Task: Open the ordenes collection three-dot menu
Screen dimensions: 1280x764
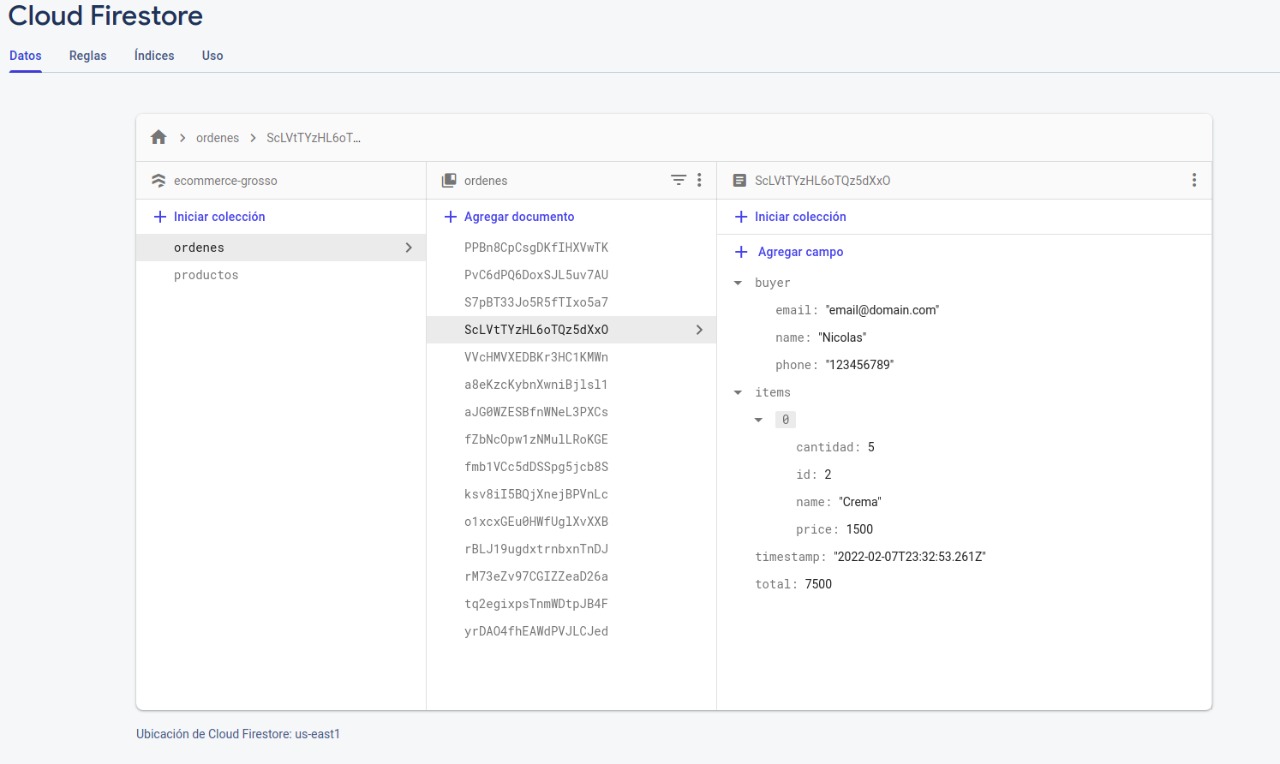Action: 699,180
